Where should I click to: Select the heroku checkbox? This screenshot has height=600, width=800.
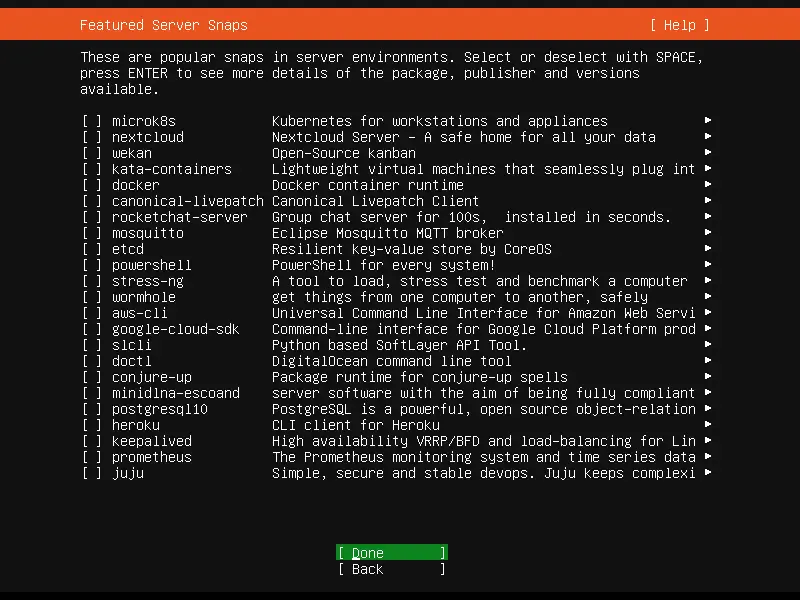click(92, 425)
